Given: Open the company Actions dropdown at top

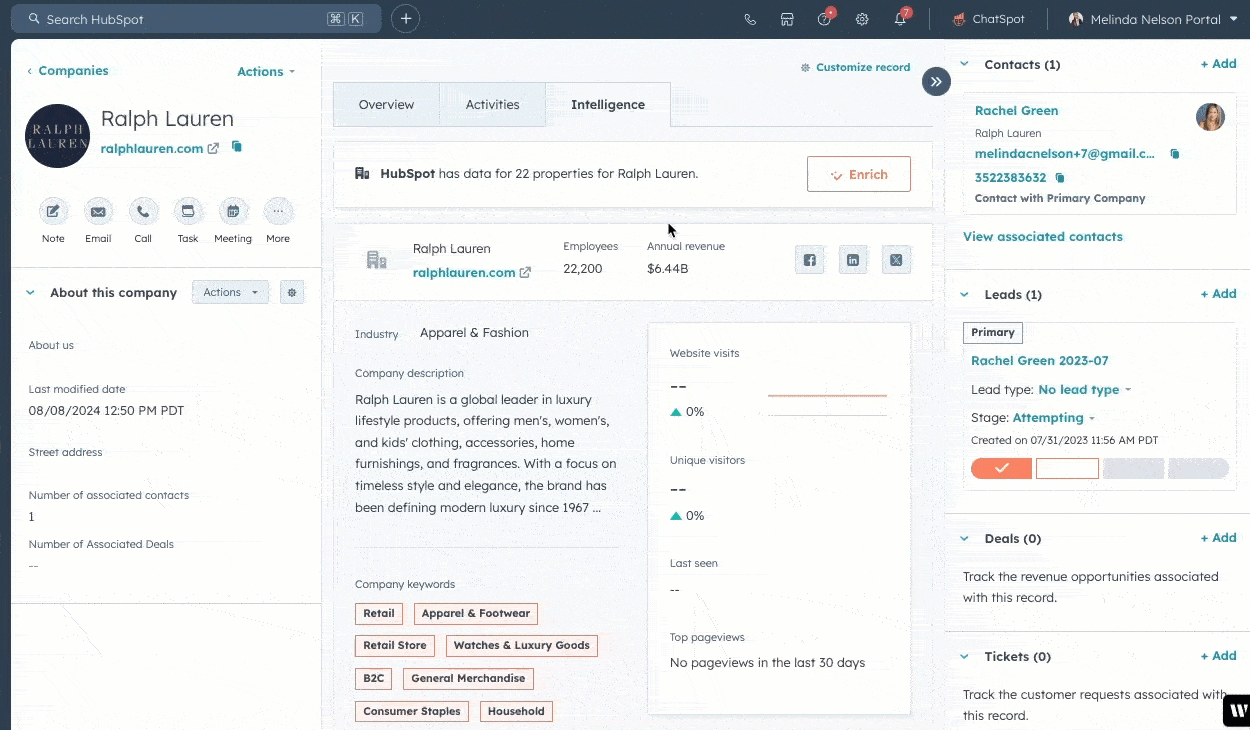Looking at the screenshot, I should click(265, 72).
